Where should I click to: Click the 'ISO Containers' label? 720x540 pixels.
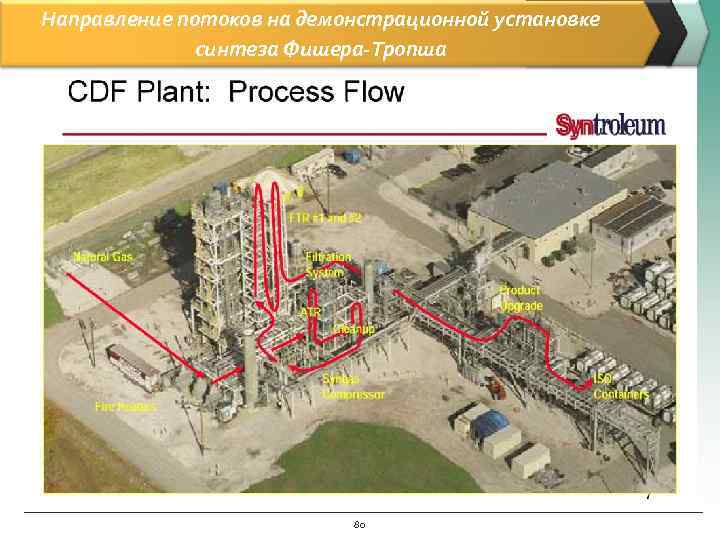621,387
